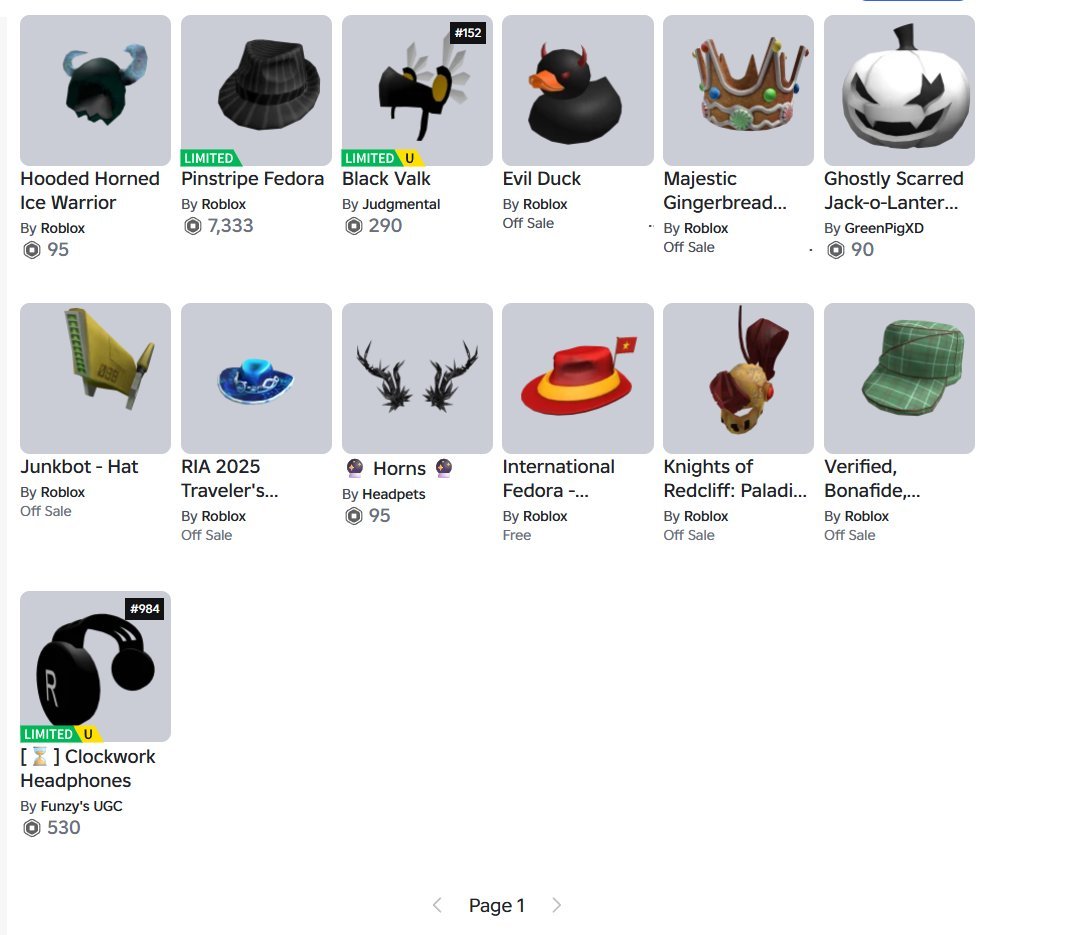Click the 7,333 price text
This screenshot has height=935, width=1065.
pyautogui.click(x=230, y=225)
